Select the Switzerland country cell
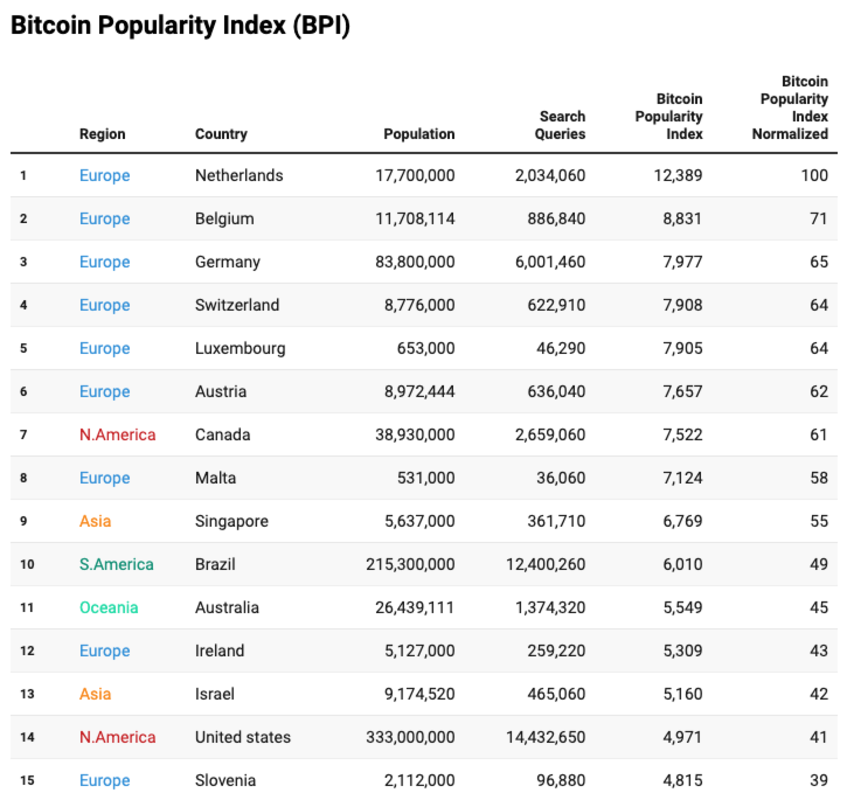847x800 pixels. (x=237, y=305)
